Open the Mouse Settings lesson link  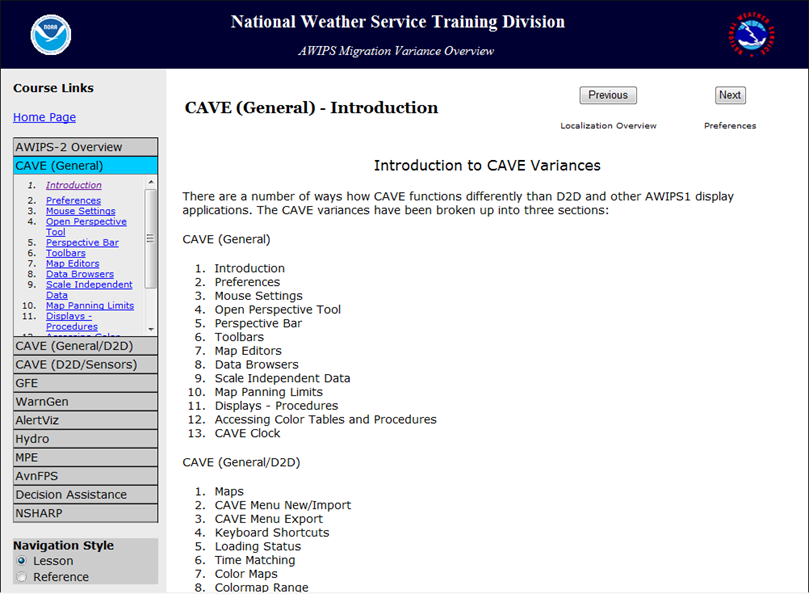(x=80, y=211)
